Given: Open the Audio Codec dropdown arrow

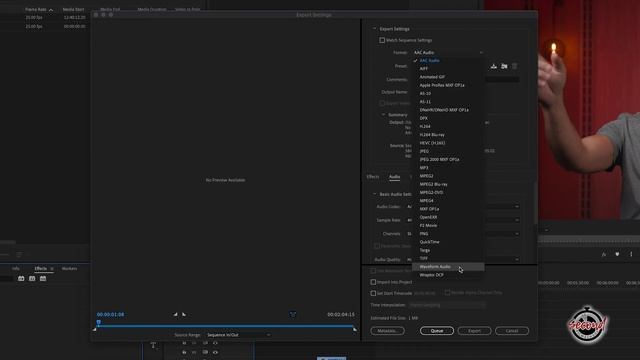Looking at the screenshot, I should pyautogui.click(x=517, y=207).
